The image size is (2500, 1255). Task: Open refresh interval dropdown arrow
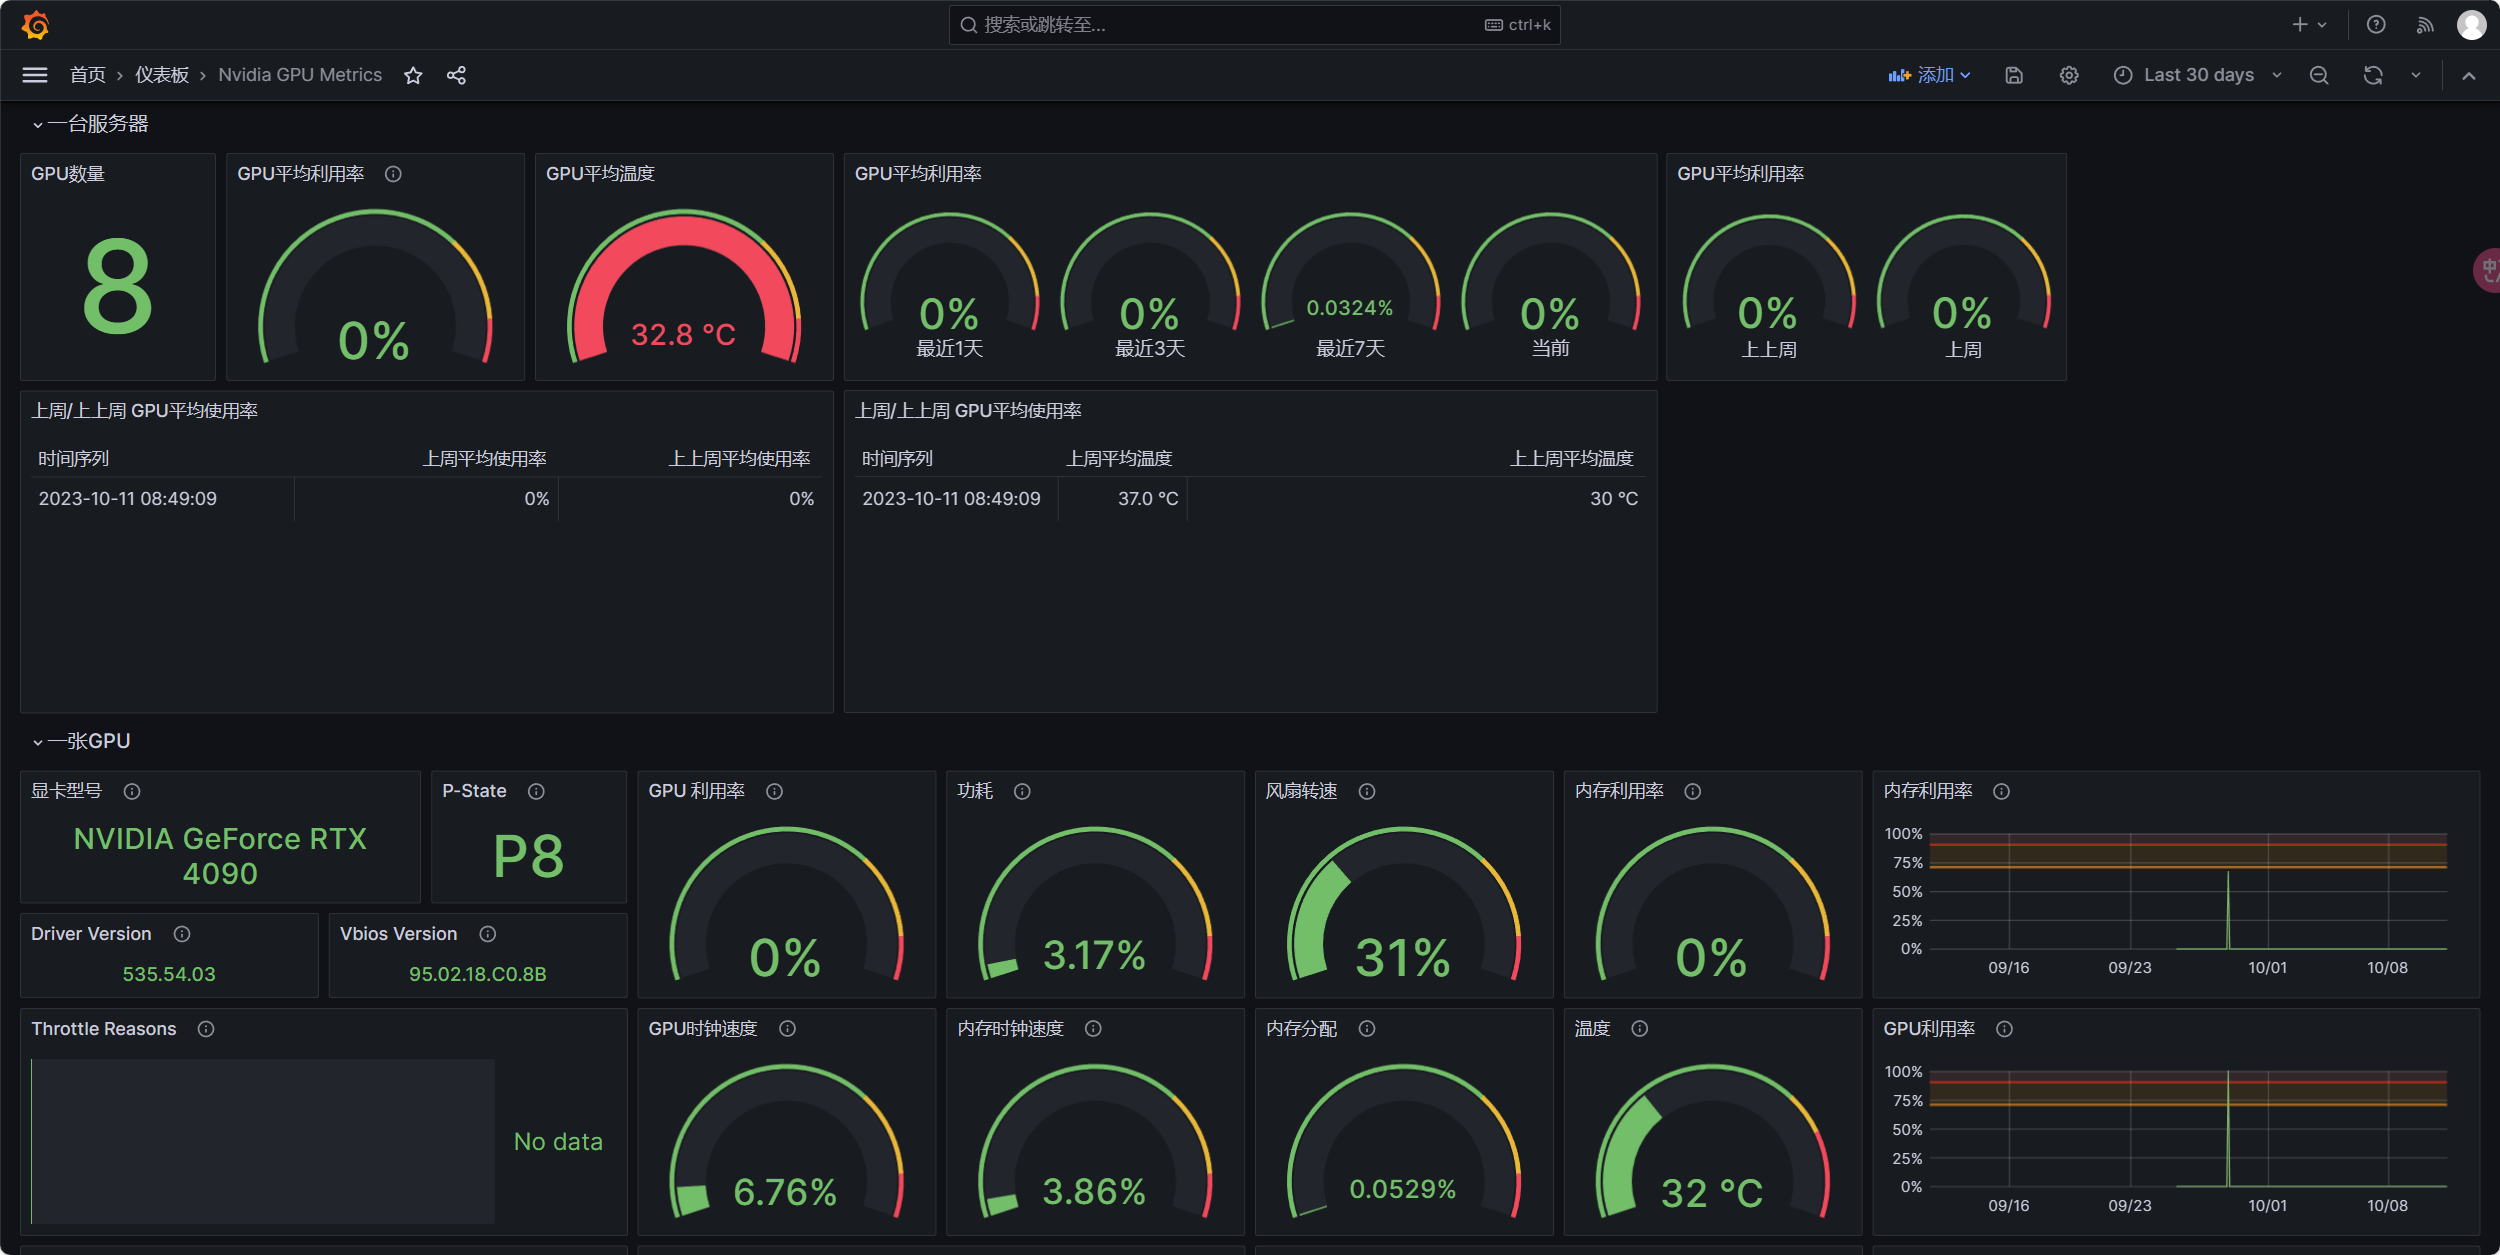[x=2416, y=75]
